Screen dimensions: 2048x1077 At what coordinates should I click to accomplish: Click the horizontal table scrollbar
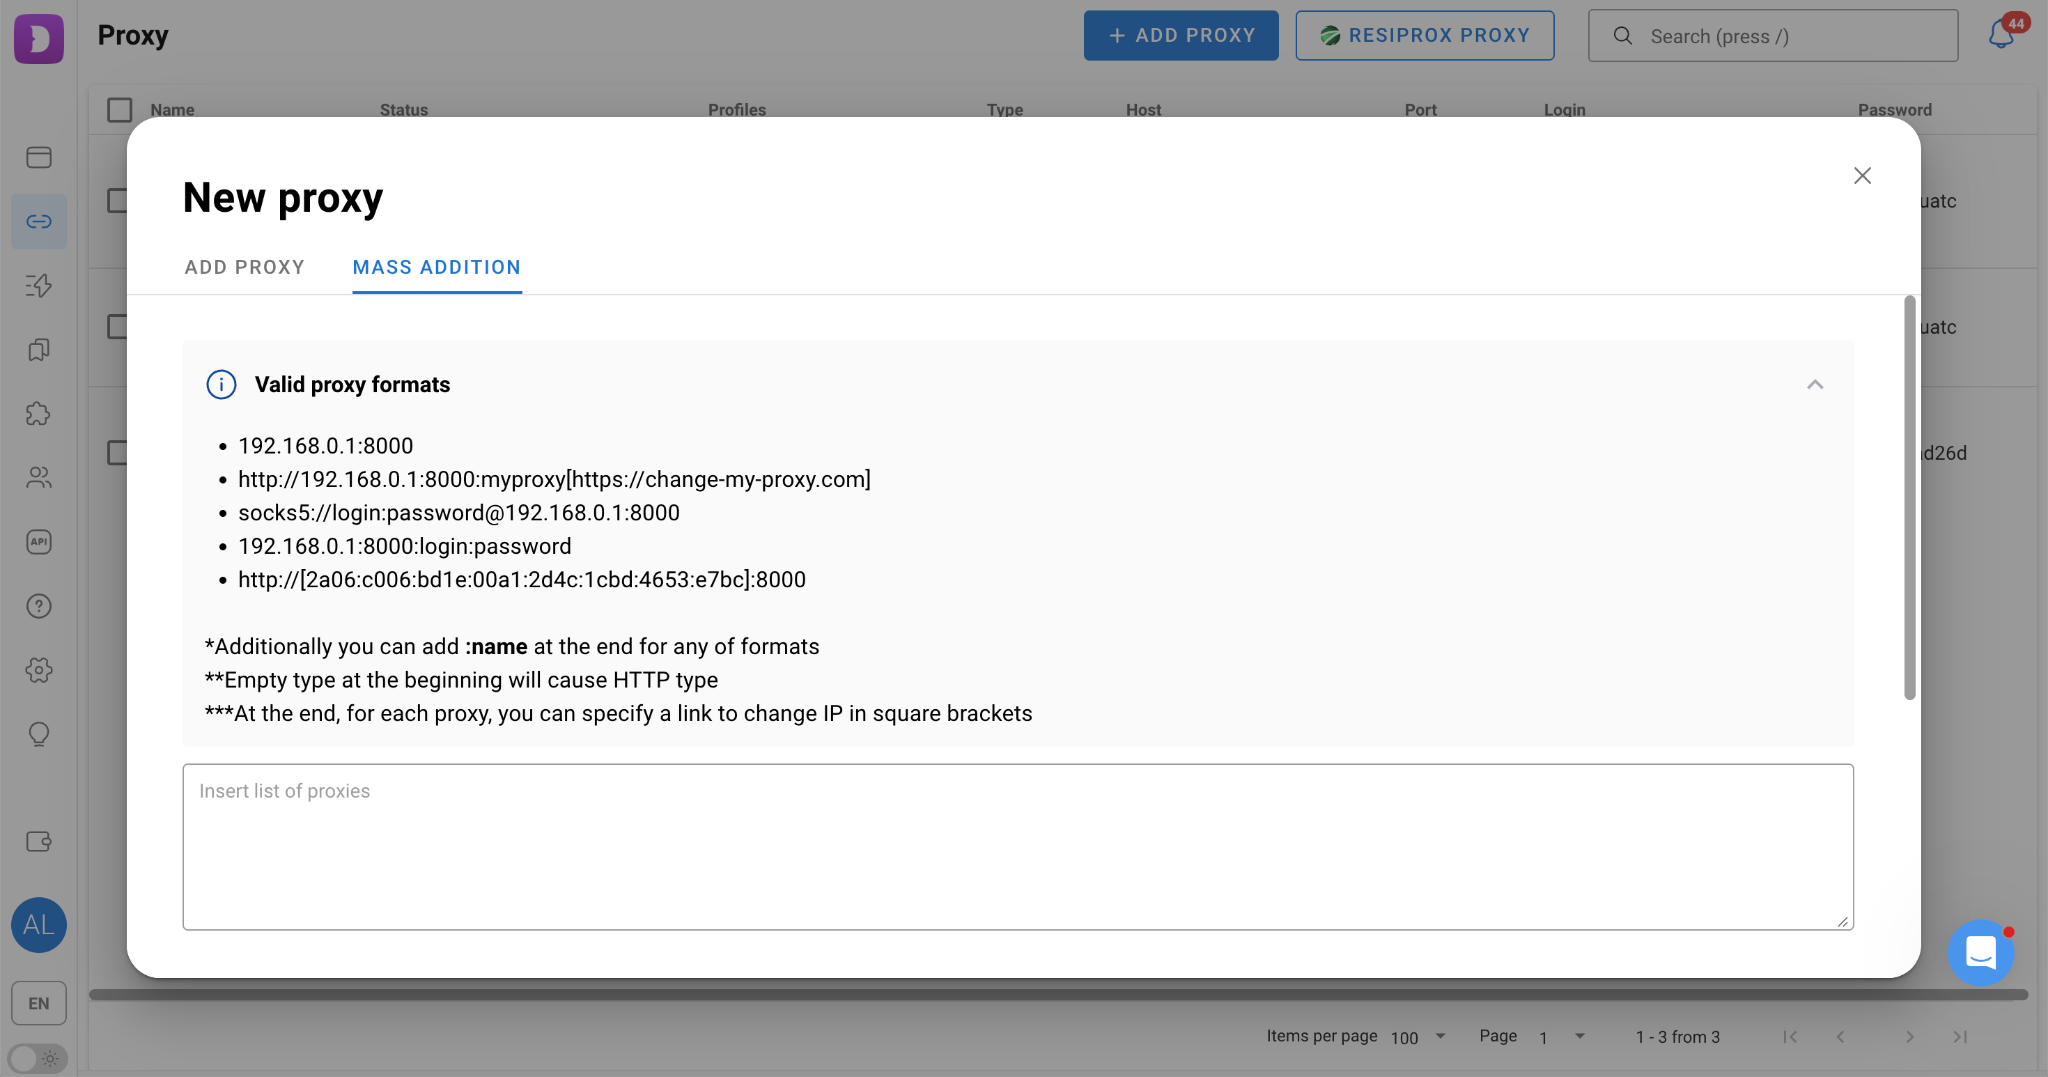tap(1058, 994)
